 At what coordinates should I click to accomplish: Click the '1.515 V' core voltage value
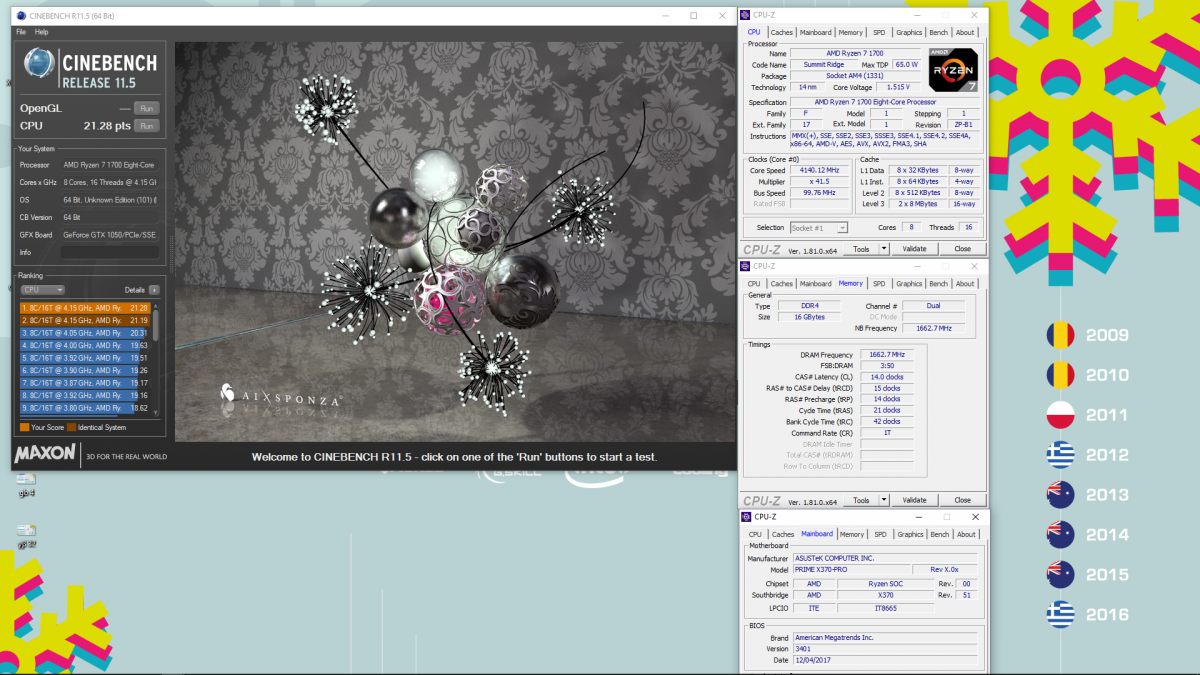point(897,87)
